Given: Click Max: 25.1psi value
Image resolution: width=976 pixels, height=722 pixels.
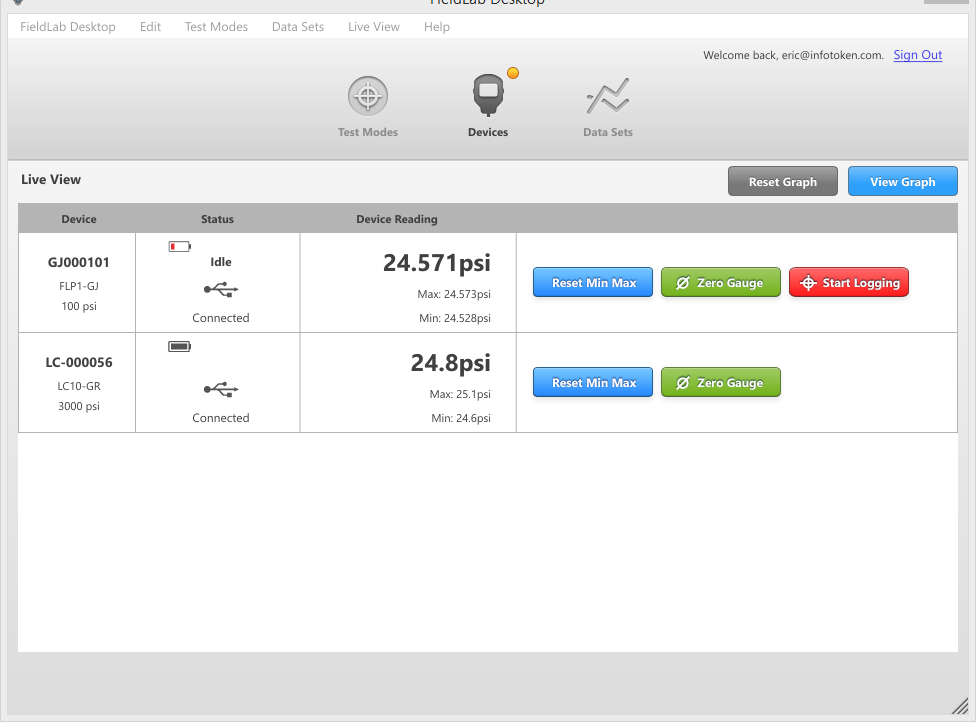Looking at the screenshot, I should [x=460, y=394].
